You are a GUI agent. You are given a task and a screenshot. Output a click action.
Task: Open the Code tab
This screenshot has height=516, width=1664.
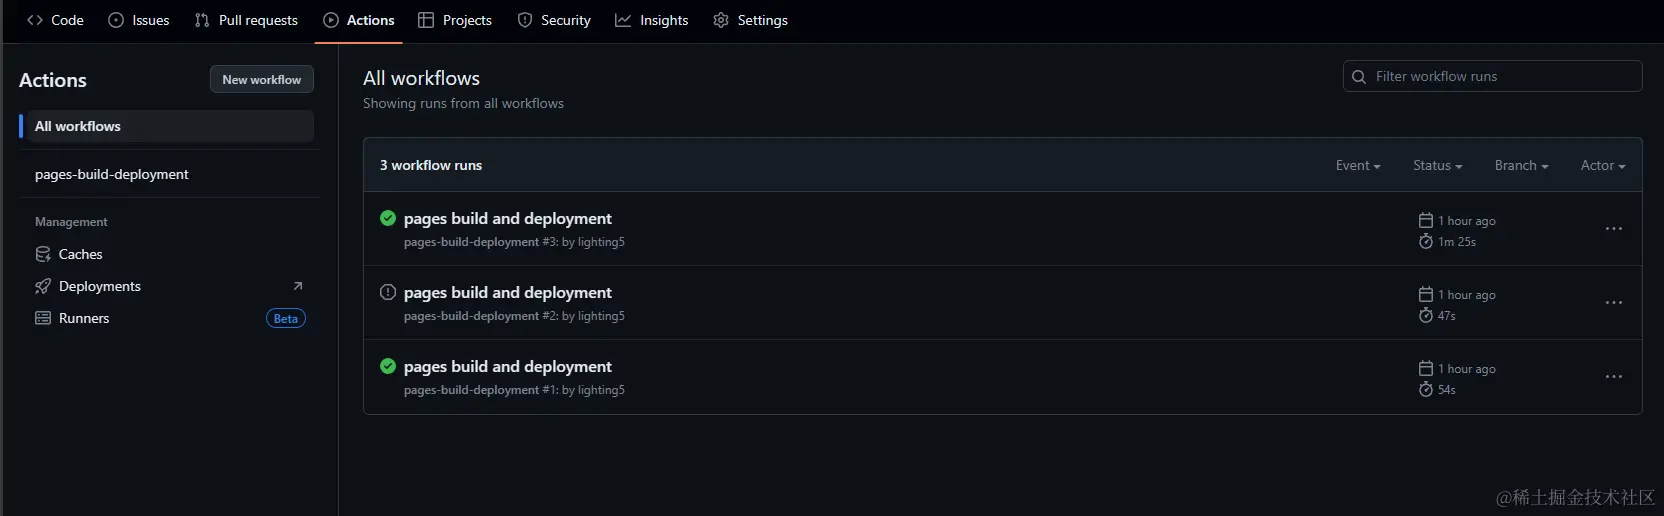[55, 20]
